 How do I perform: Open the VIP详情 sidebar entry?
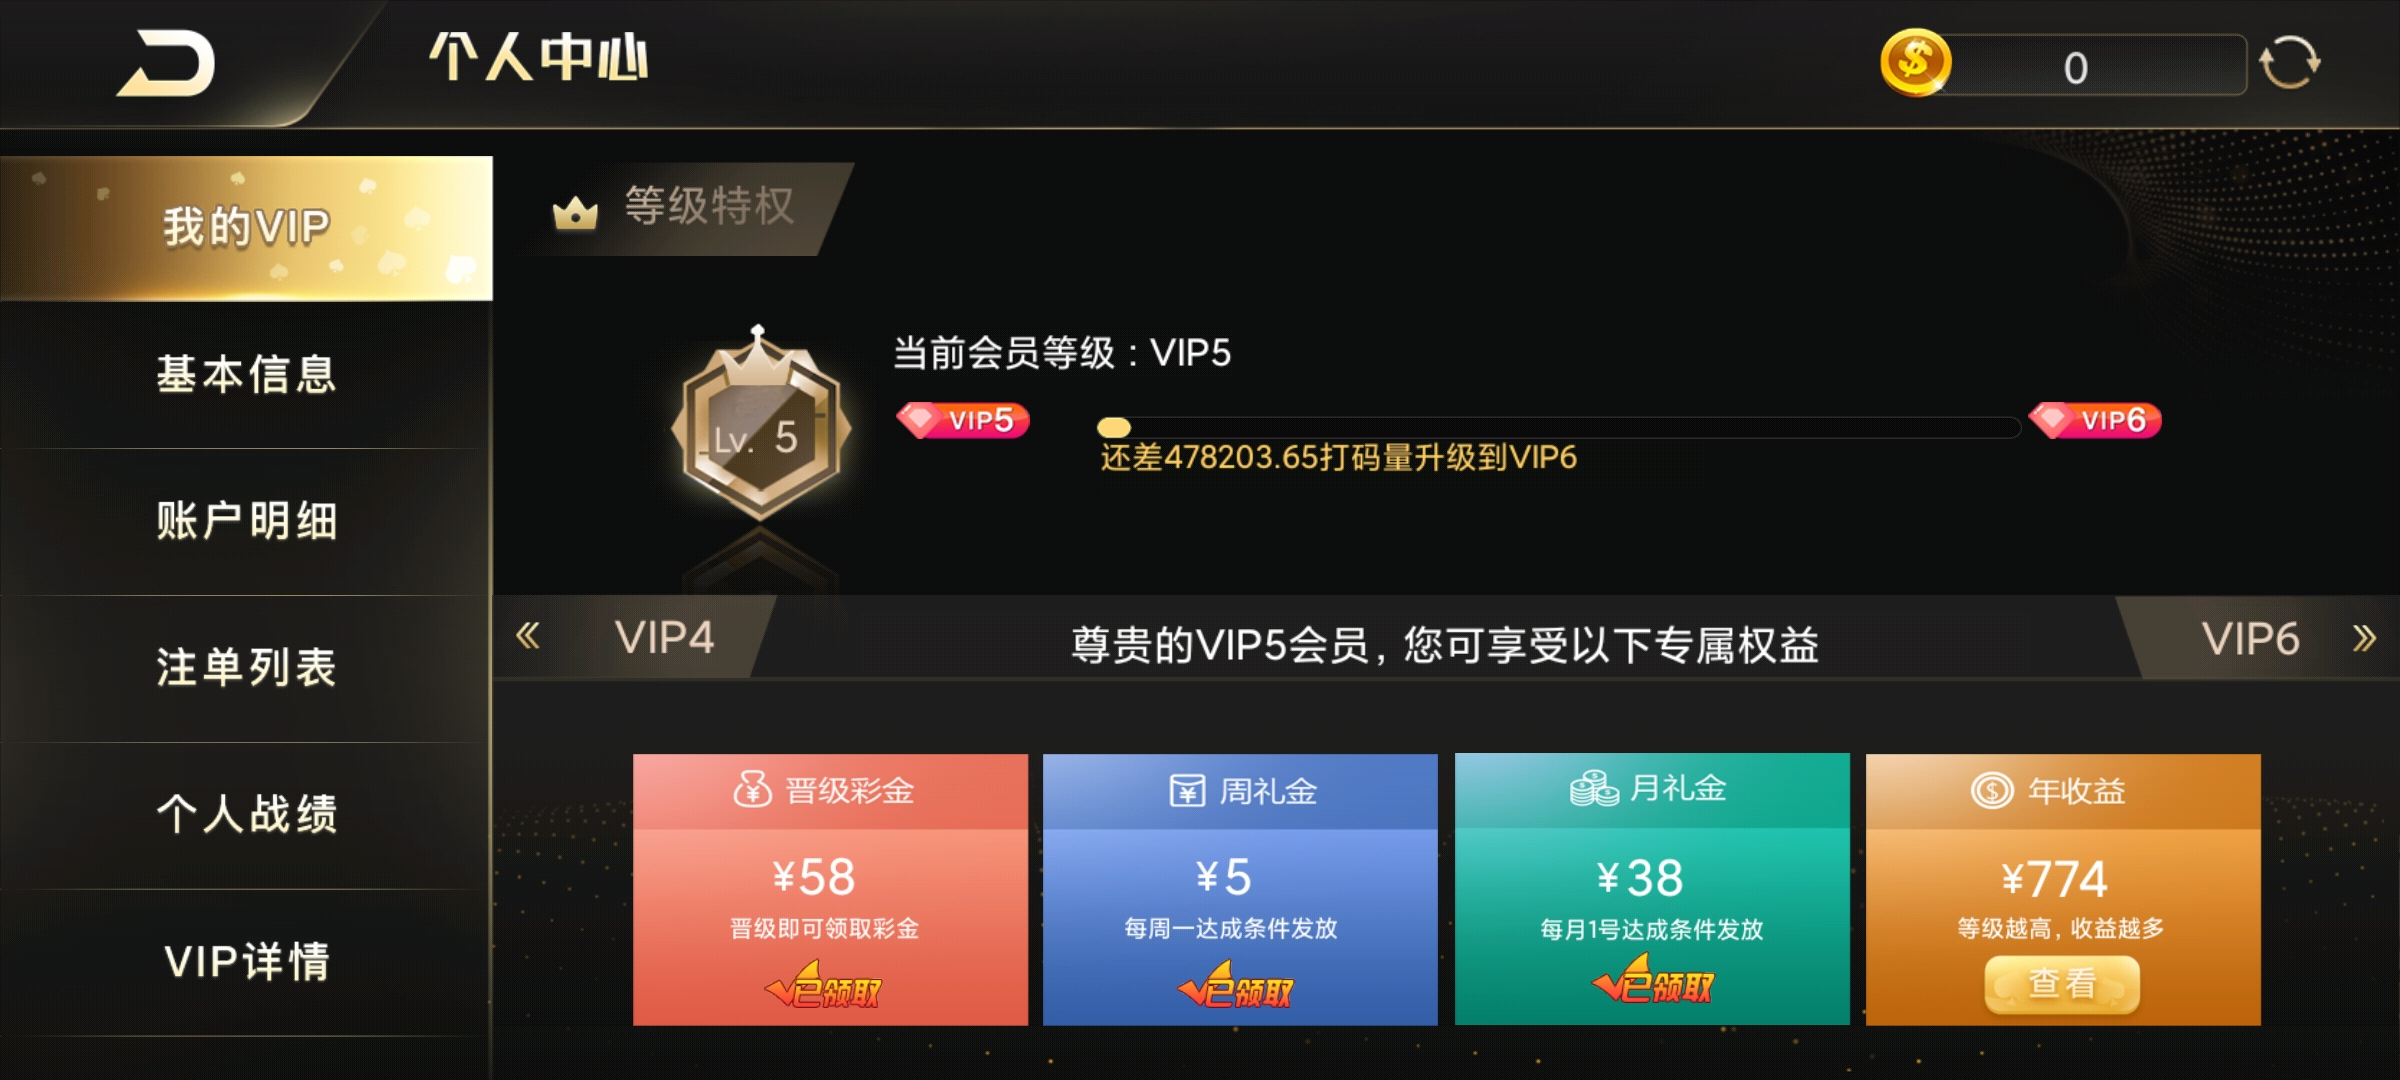click(x=246, y=962)
